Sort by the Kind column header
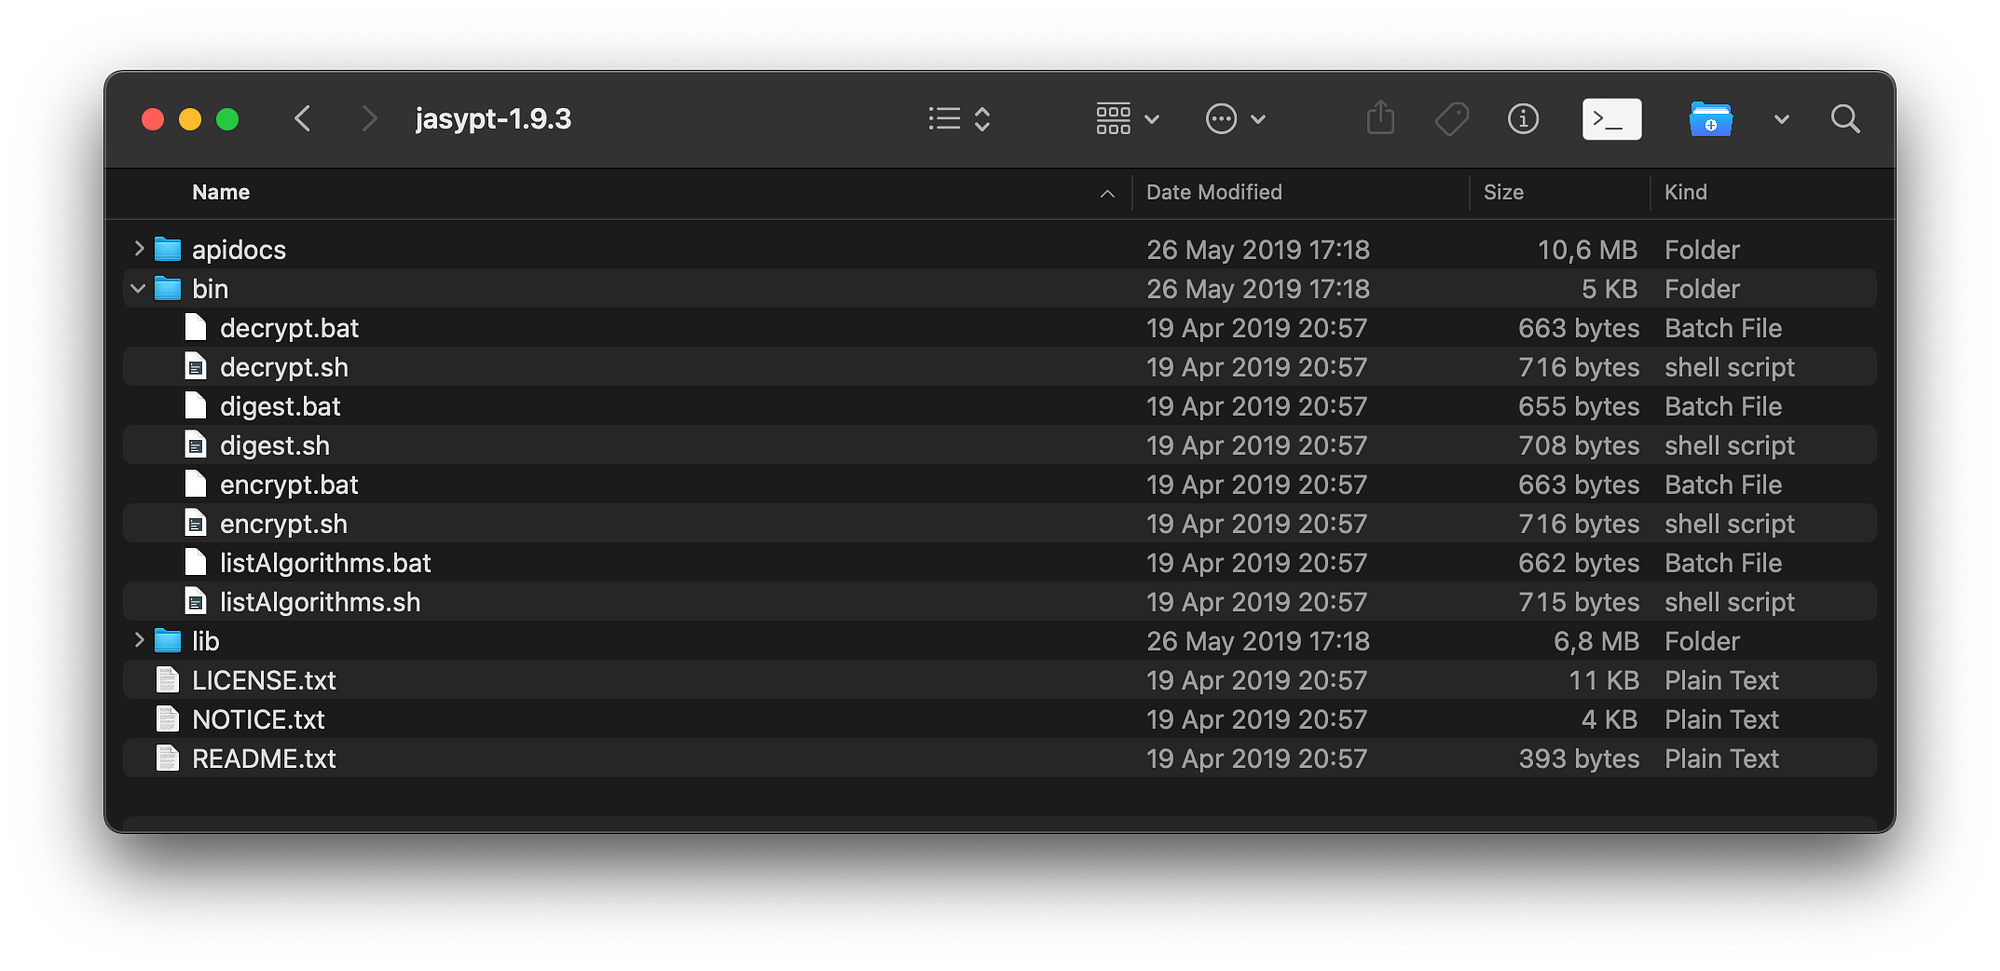Image resolution: width=2000 pixels, height=971 pixels. (1685, 192)
